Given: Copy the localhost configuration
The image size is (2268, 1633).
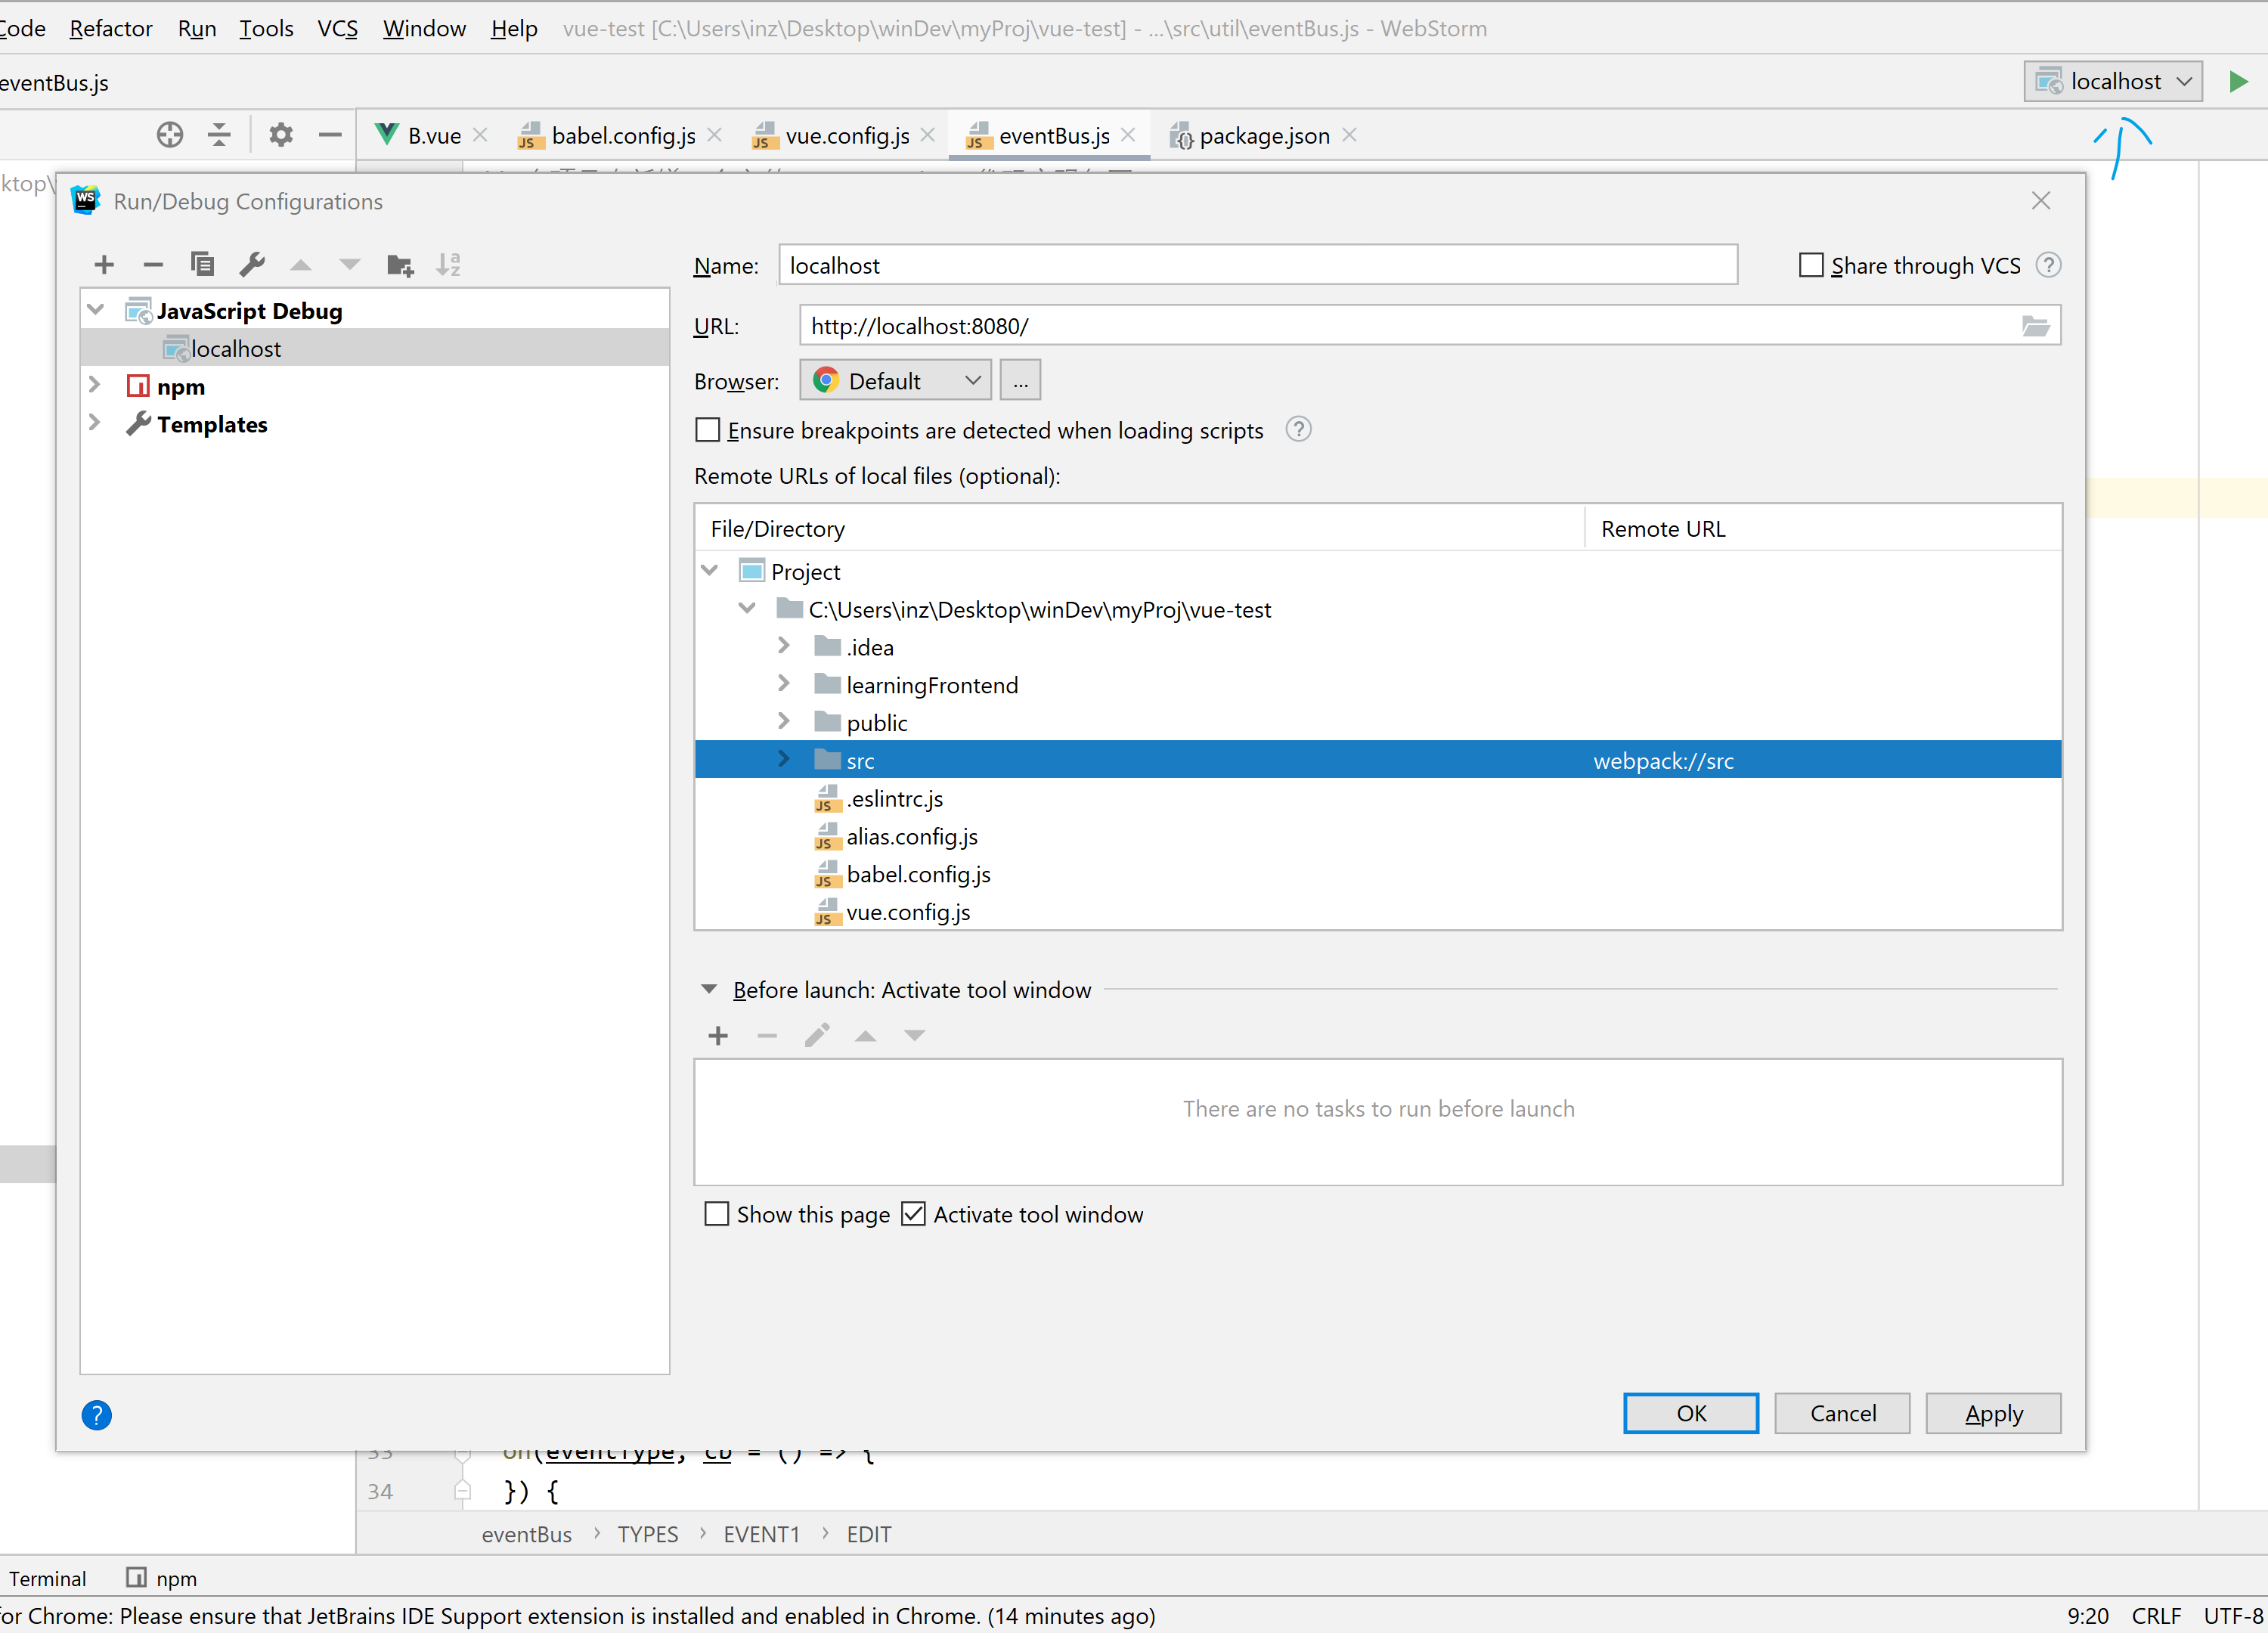Looking at the screenshot, I should click(x=203, y=264).
